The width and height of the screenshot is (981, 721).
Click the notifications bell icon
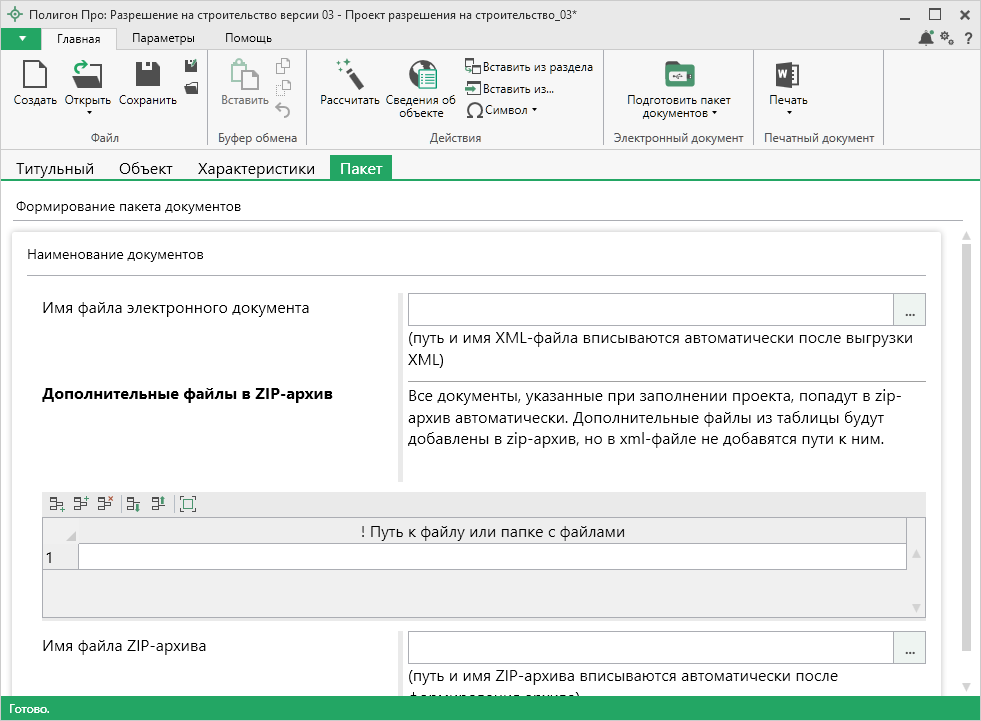coord(925,38)
